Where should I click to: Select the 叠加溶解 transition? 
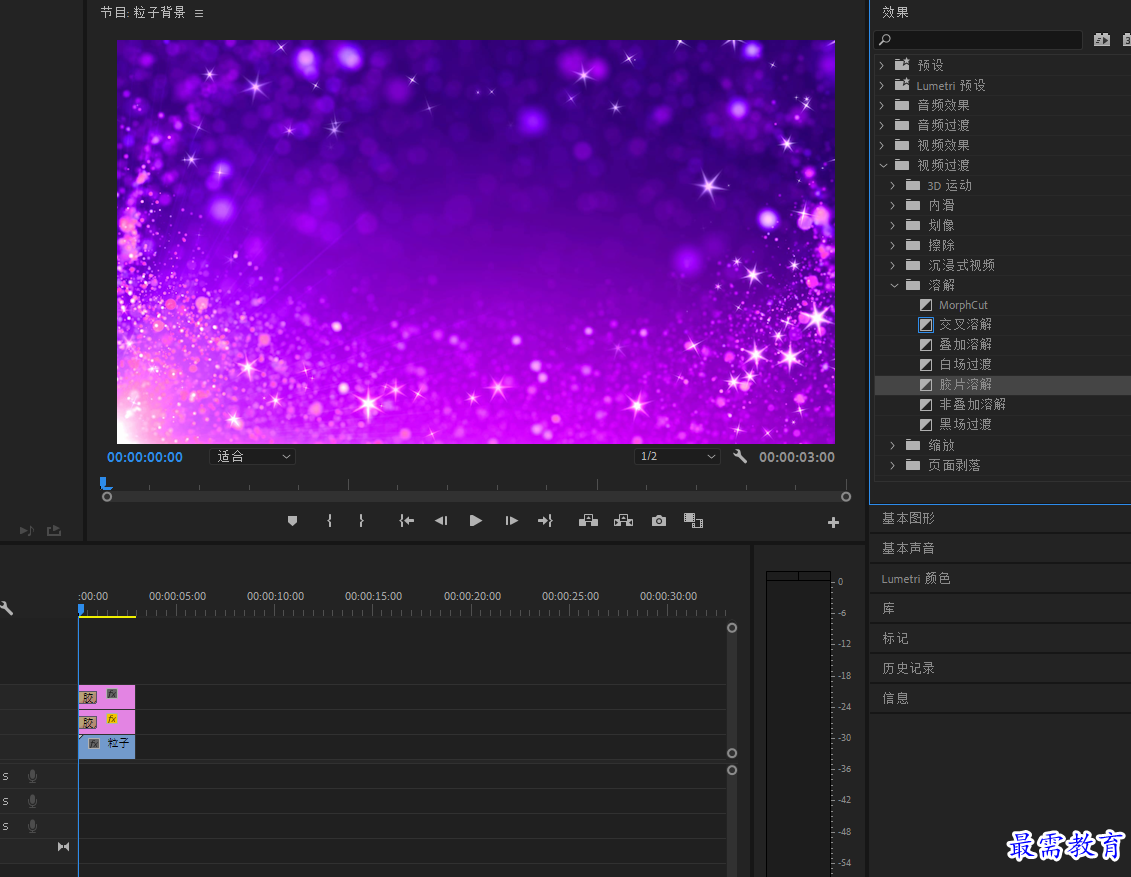pyautogui.click(x=965, y=345)
